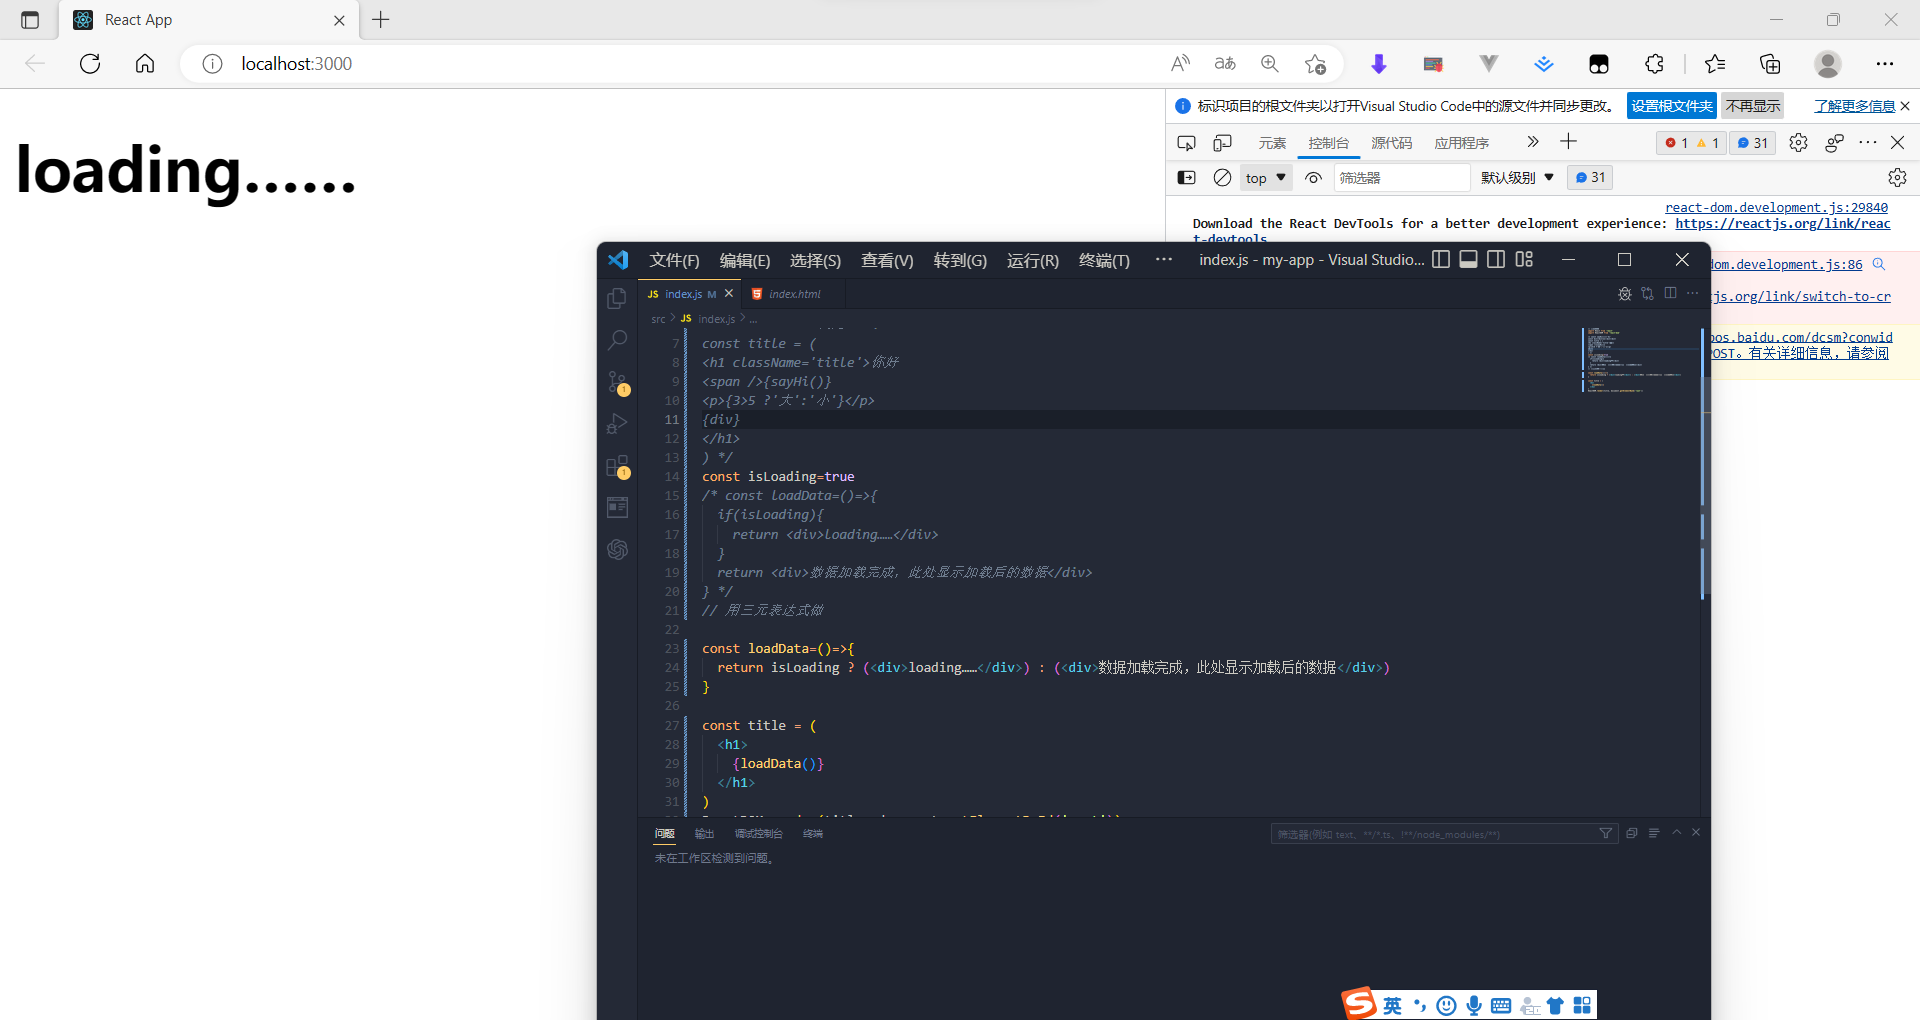Screen dimensions: 1920x1020
Task: Click the 设置根文件夹 button
Action: click(1671, 105)
